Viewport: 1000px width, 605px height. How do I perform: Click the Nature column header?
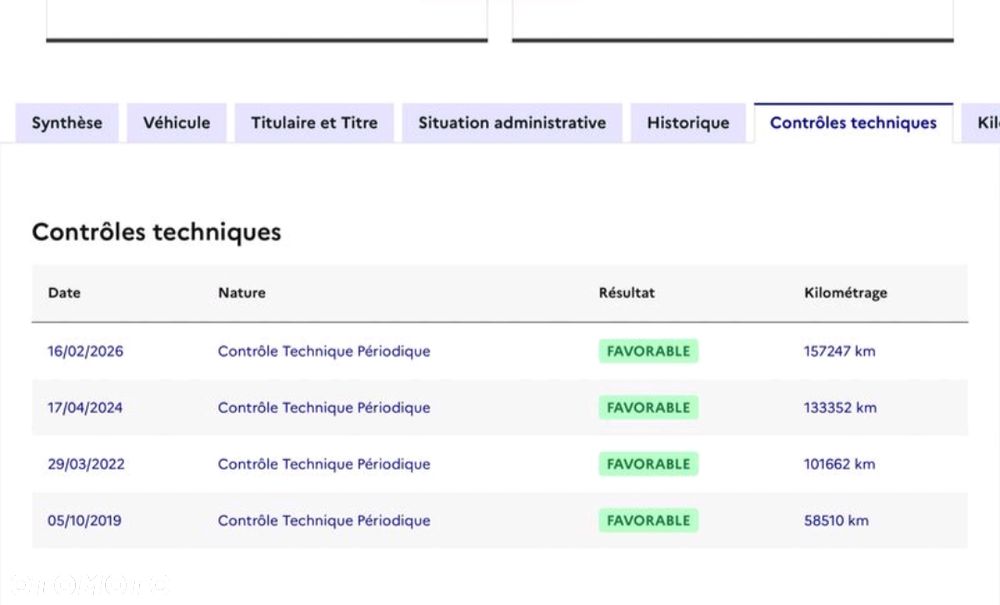[x=242, y=293]
